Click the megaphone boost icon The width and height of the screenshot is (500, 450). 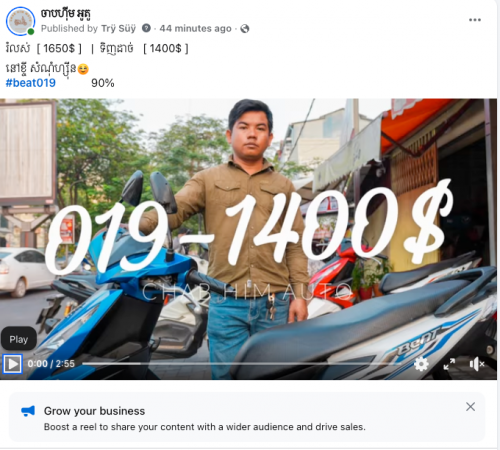(28, 411)
